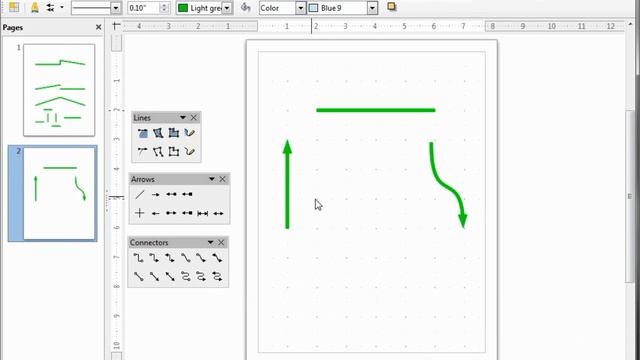Image resolution: width=640 pixels, height=360 pixels.
Task: Select the Line (45°) cross tool in Arrows
Action: click(140, 213)
